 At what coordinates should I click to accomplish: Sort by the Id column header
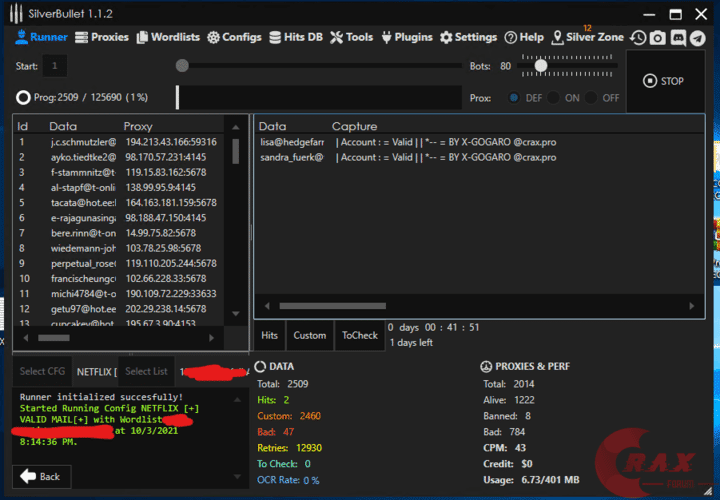22,126
